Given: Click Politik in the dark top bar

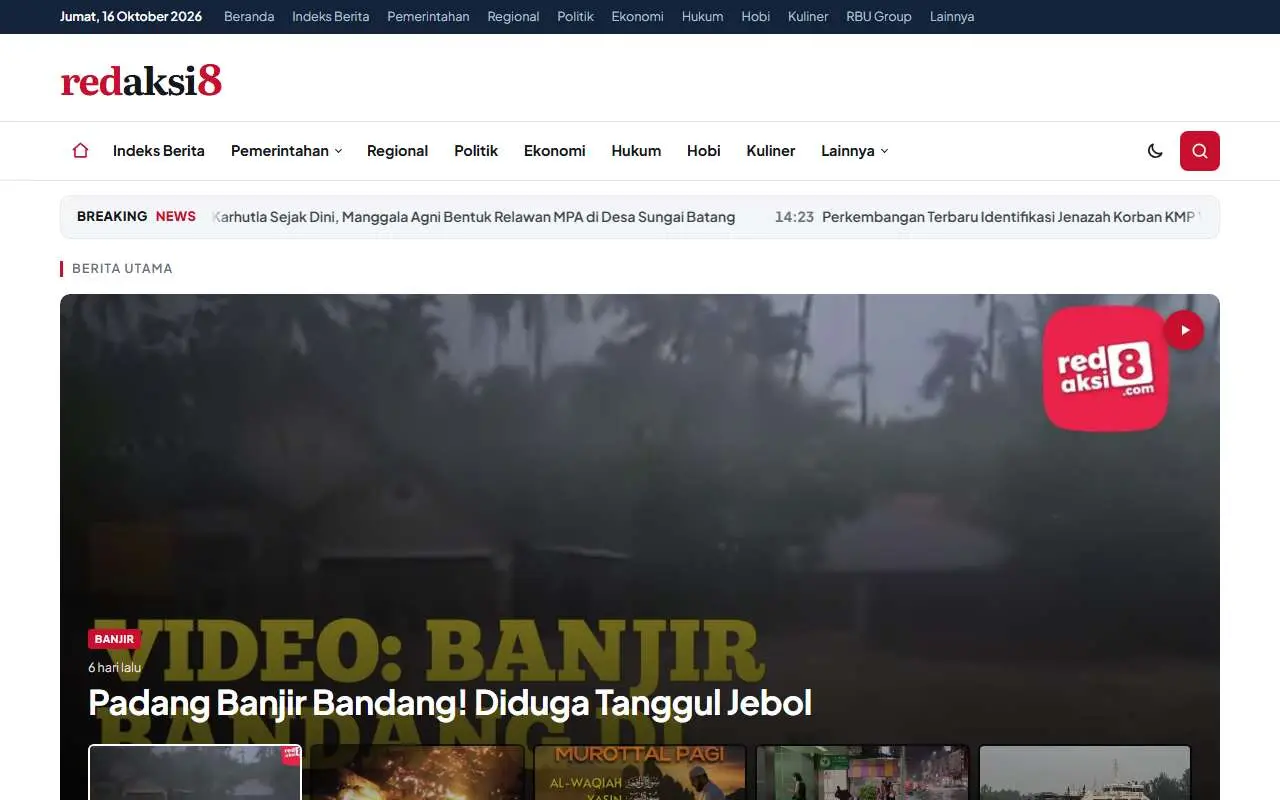Looking at the screenshot, I should tap(576, 17).
